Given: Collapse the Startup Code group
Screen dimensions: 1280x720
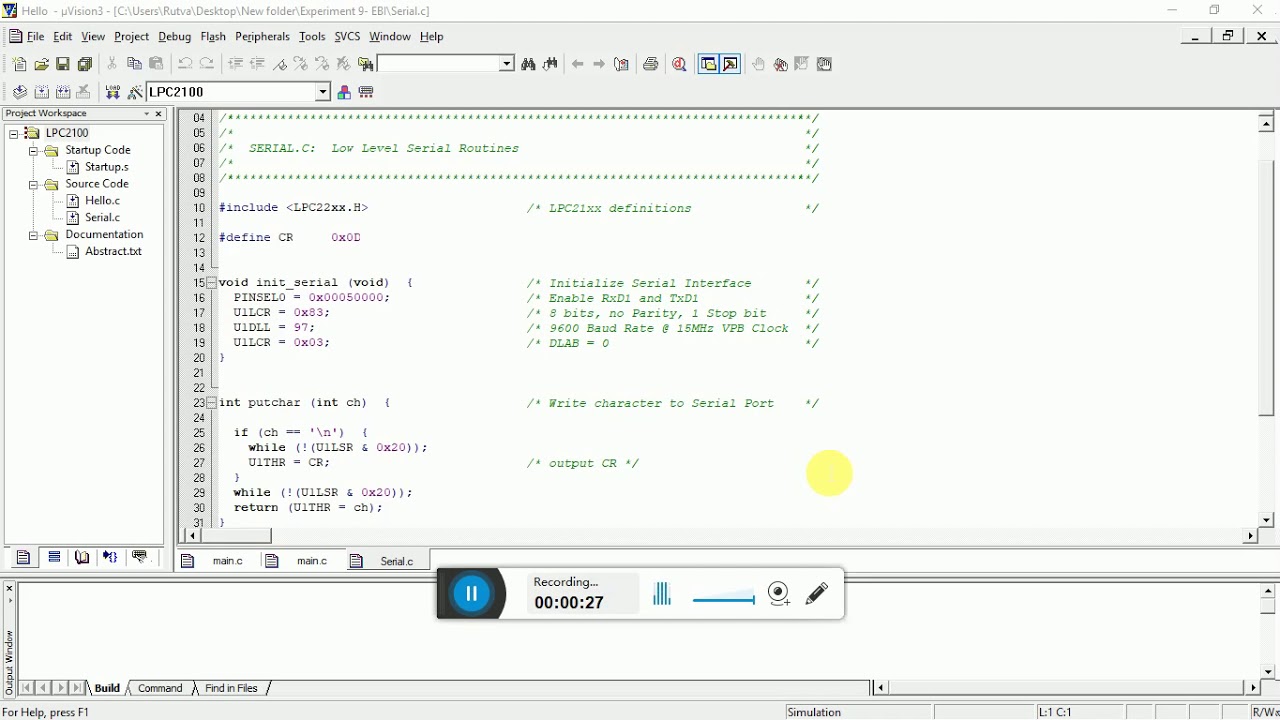Looking at the screenshot, I should coord(32,150).
